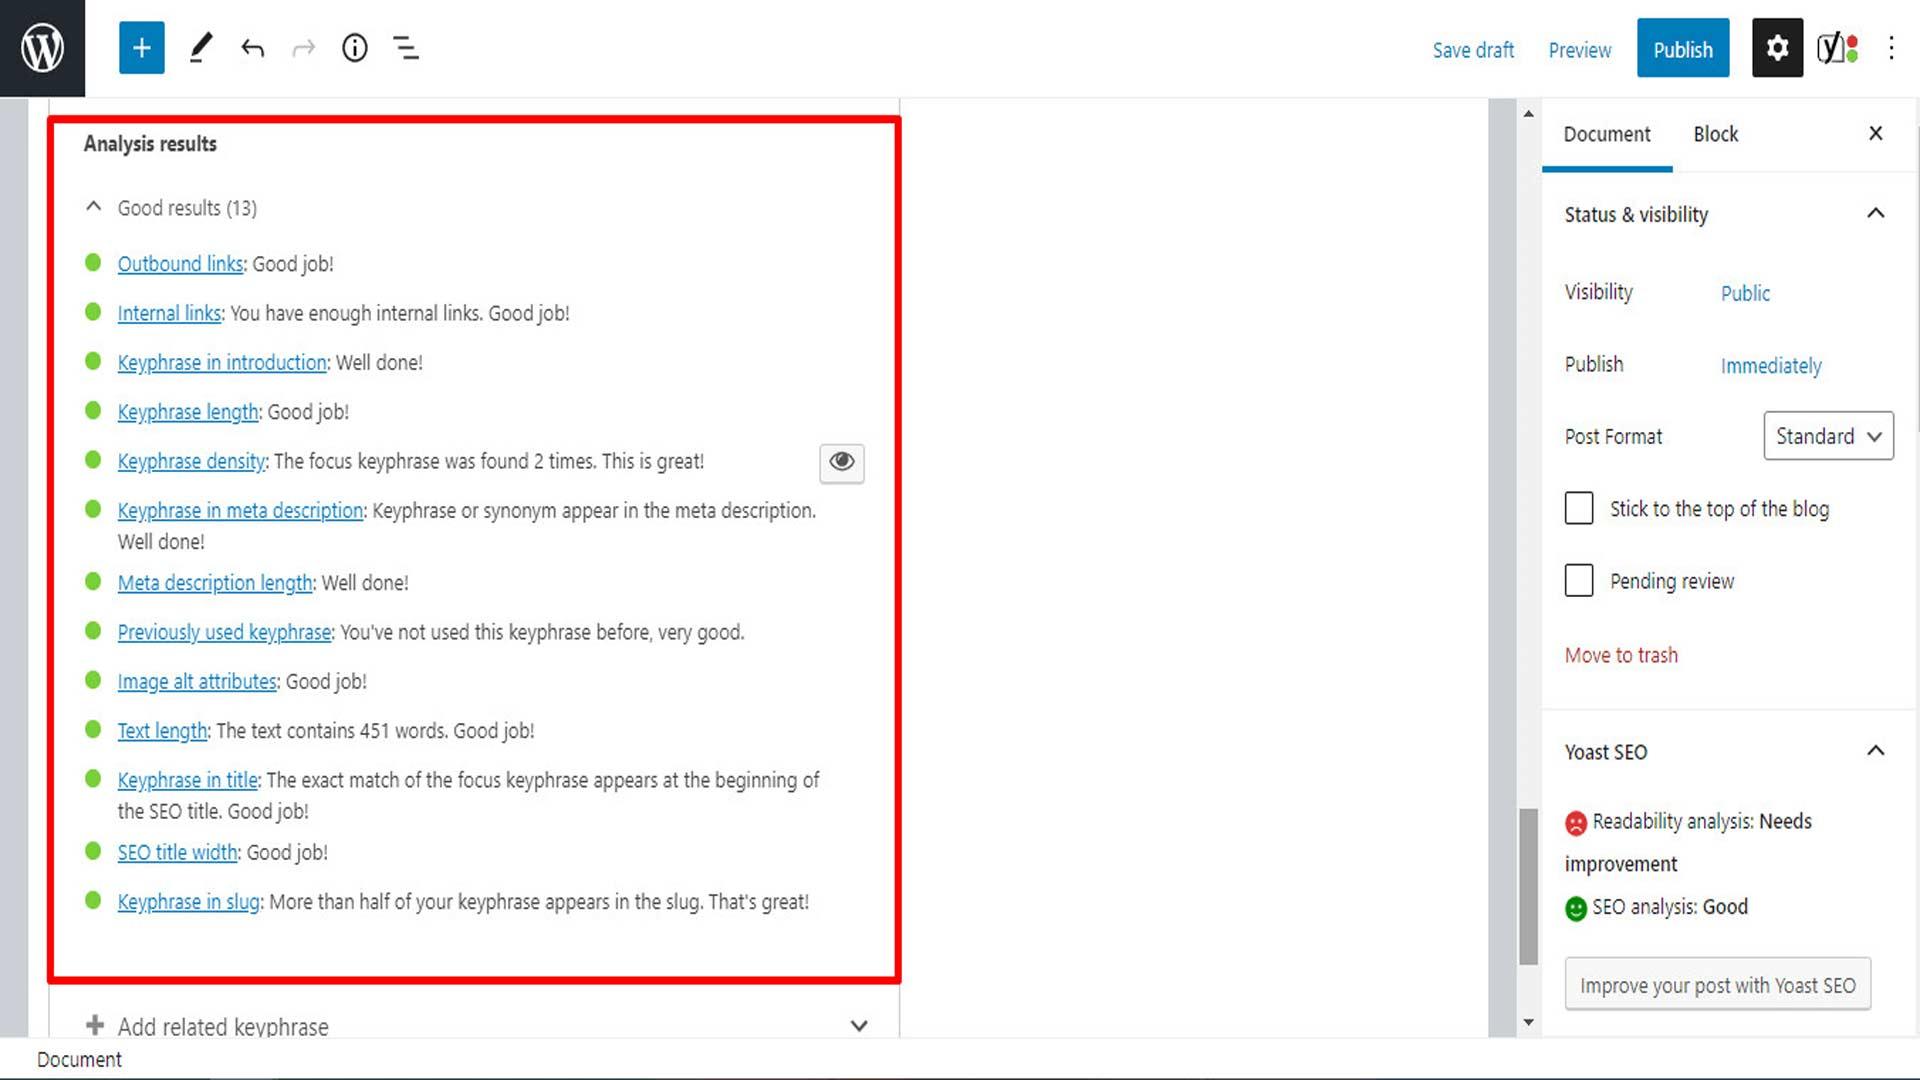Open the Outbound links explanation
The width and height of the screenshot is (1920, 1080).
point(180,263)
